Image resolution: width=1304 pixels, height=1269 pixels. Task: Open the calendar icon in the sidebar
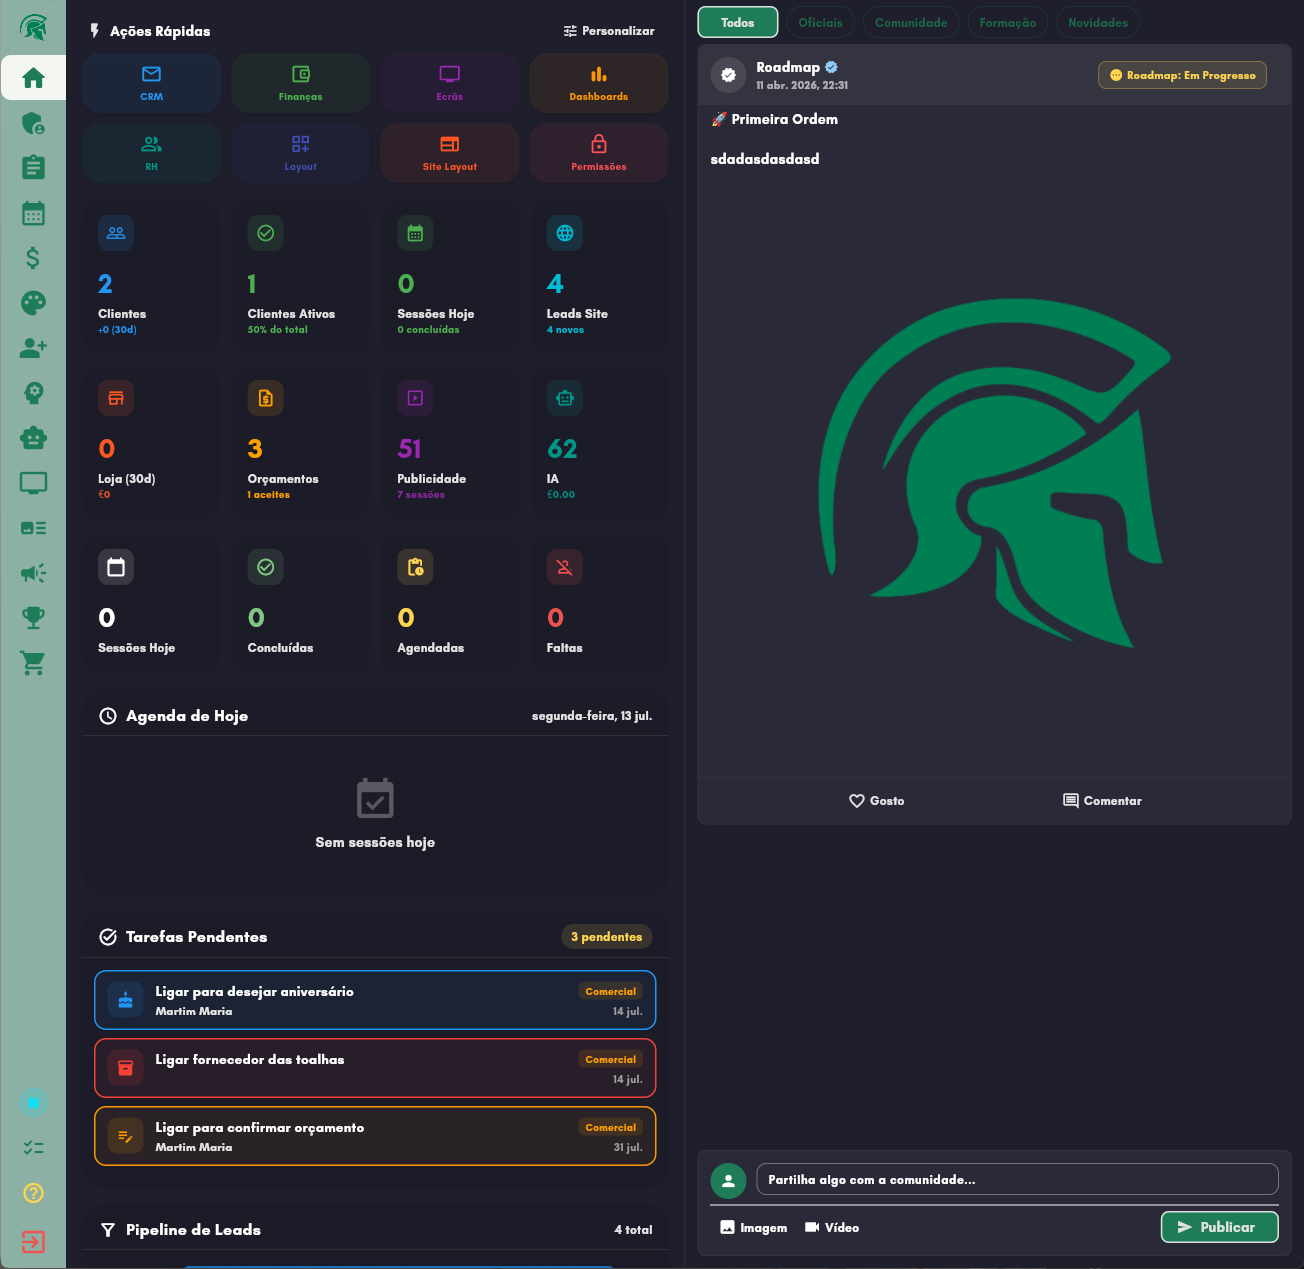tap(33, 213)
